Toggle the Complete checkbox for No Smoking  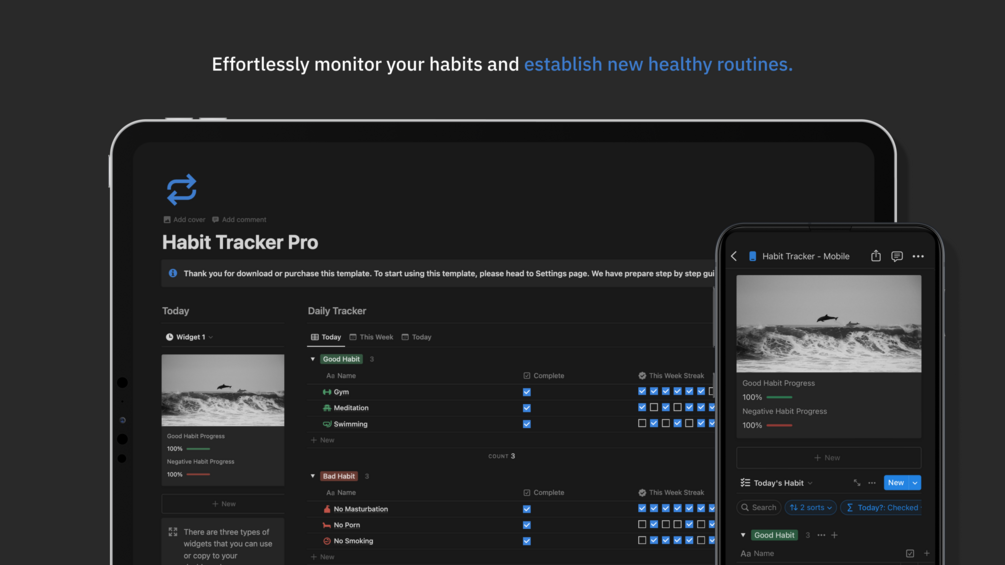(x=527, y=541)
